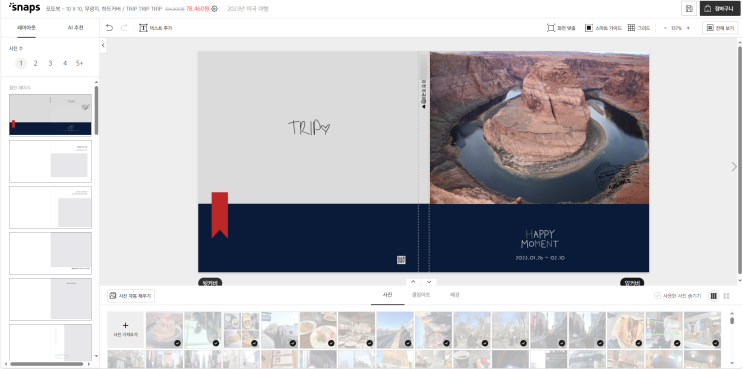Click the canvas vertical scrollbar
The width and height of the screenshot is (743, 369).
pos(739,160)
